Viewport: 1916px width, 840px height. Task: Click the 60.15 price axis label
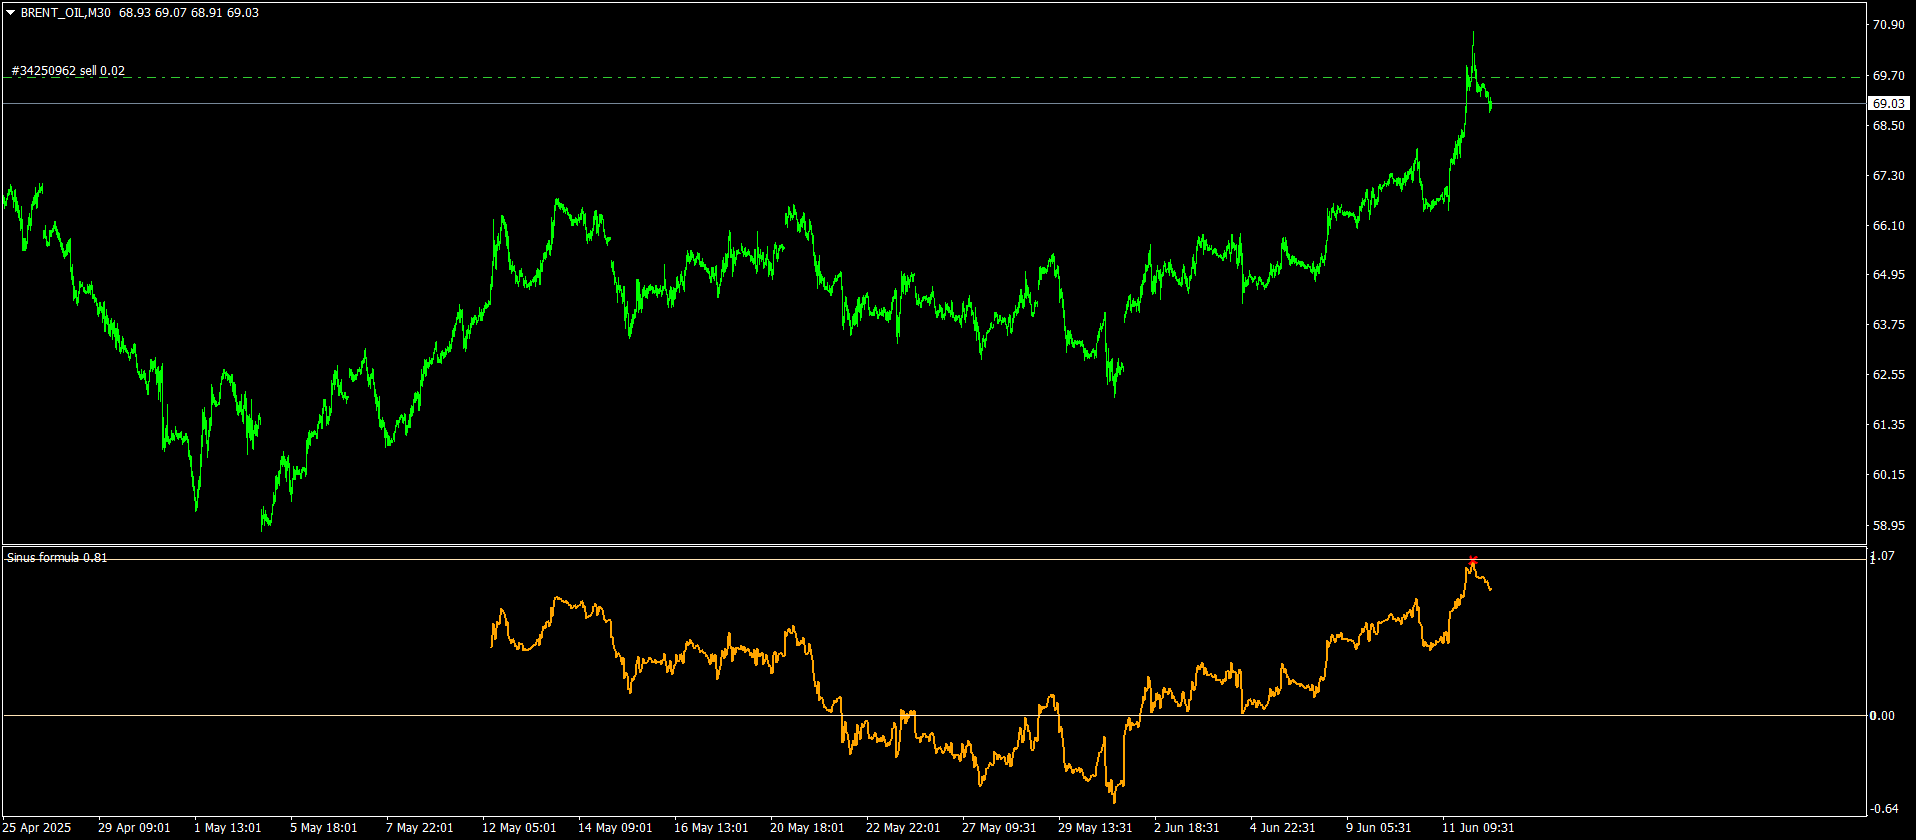coord(1888,475)
